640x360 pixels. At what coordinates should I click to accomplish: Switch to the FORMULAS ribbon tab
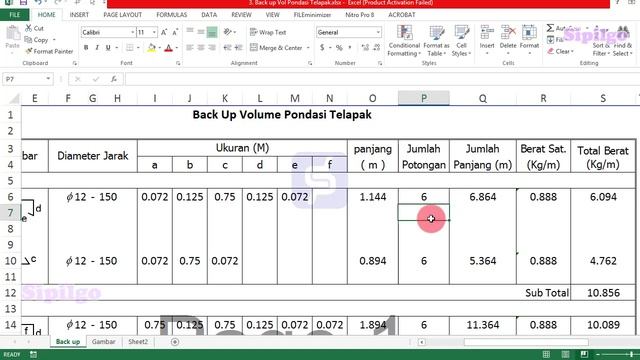(171, 15)
